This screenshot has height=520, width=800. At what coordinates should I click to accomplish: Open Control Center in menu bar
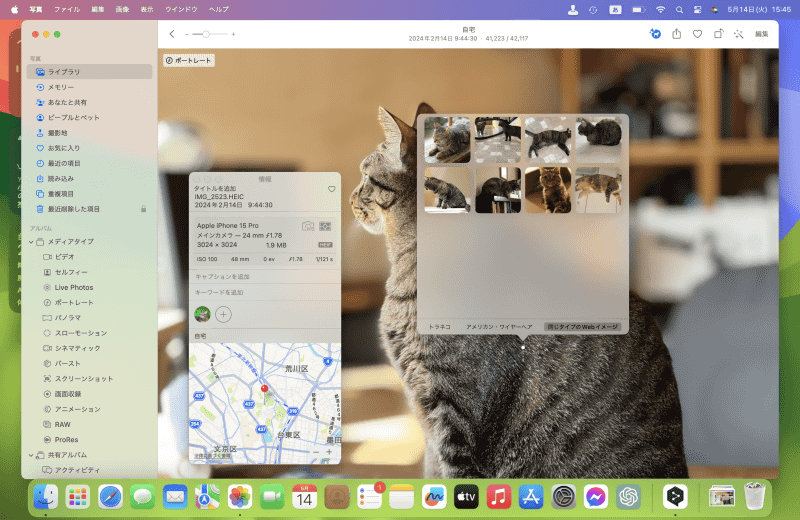point(698,10)
